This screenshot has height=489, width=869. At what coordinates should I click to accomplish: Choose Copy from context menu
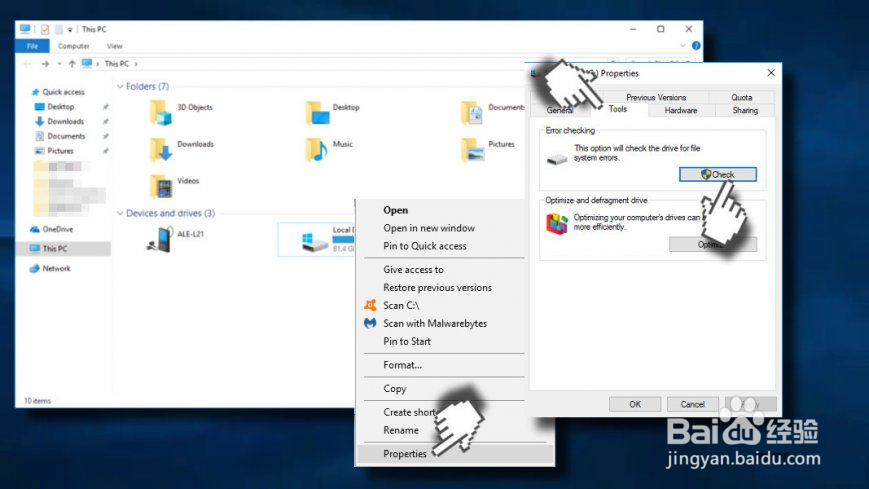[395, 389]
